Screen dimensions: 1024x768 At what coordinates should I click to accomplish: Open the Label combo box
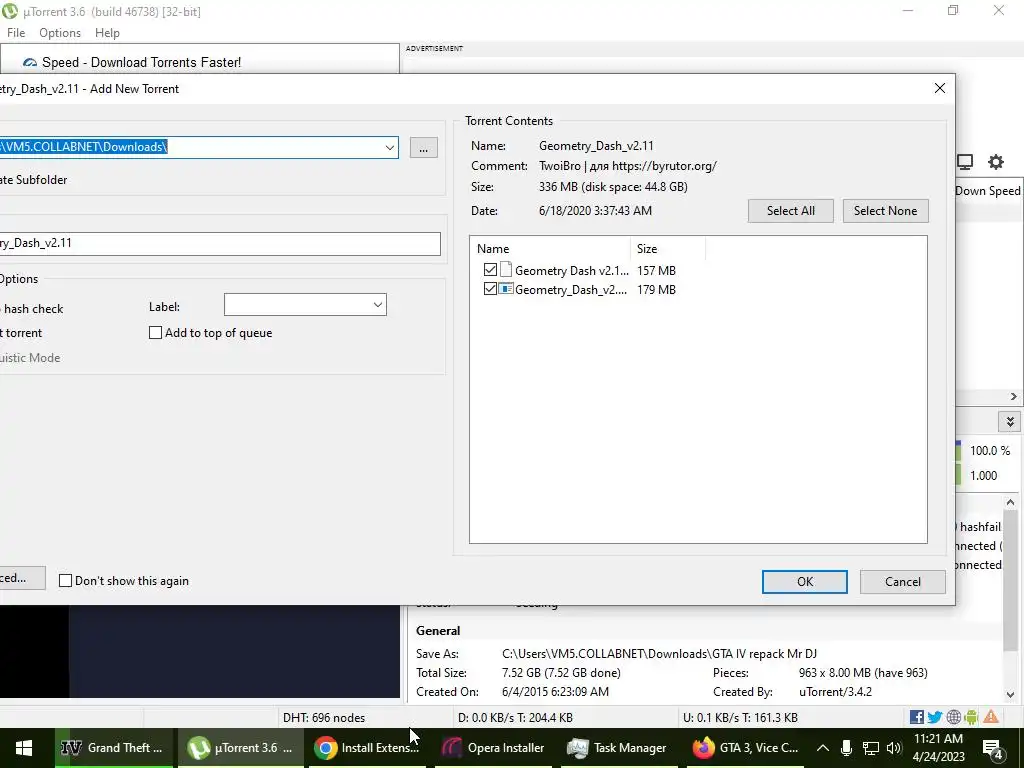point(305,305)
